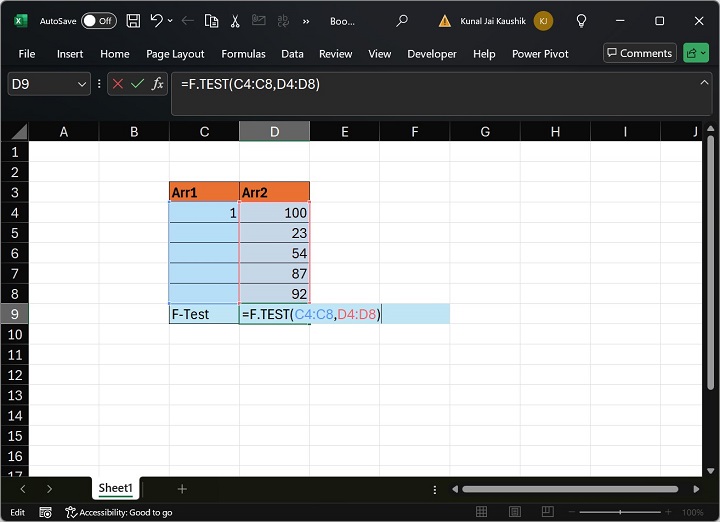
Task: Expand the Name Box dropdown arrow
Action: click(x=82, y=85)
